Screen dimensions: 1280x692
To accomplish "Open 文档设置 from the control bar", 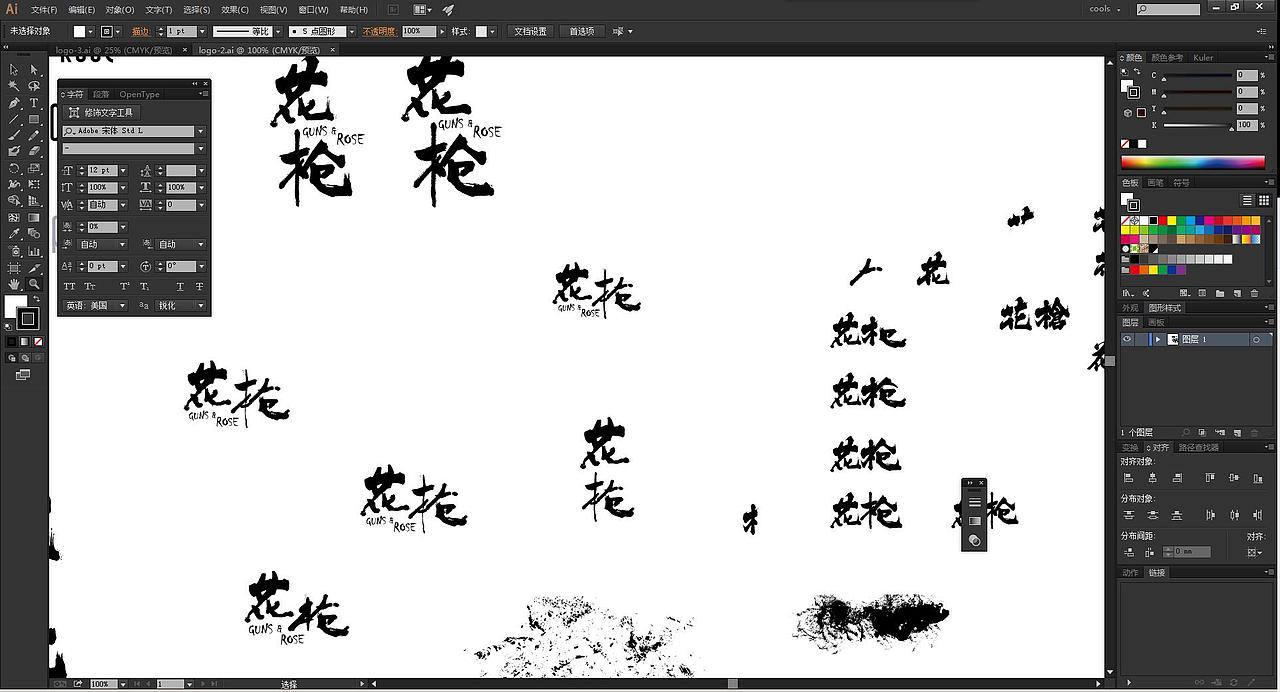I will [530, 31].
